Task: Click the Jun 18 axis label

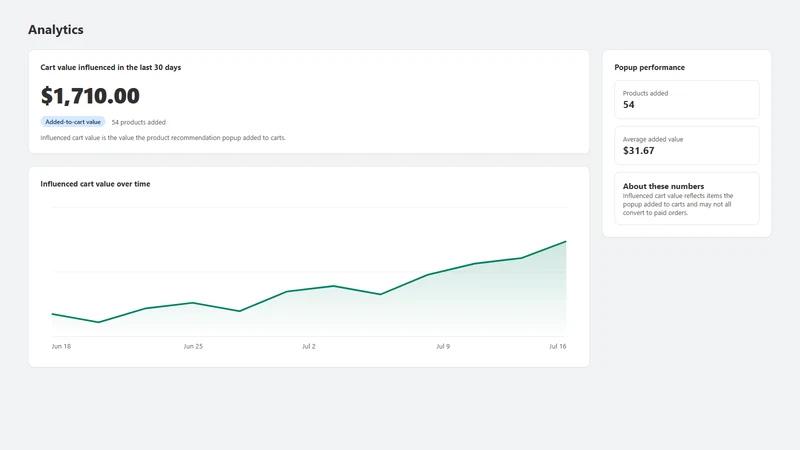Action: pos(61,346)
